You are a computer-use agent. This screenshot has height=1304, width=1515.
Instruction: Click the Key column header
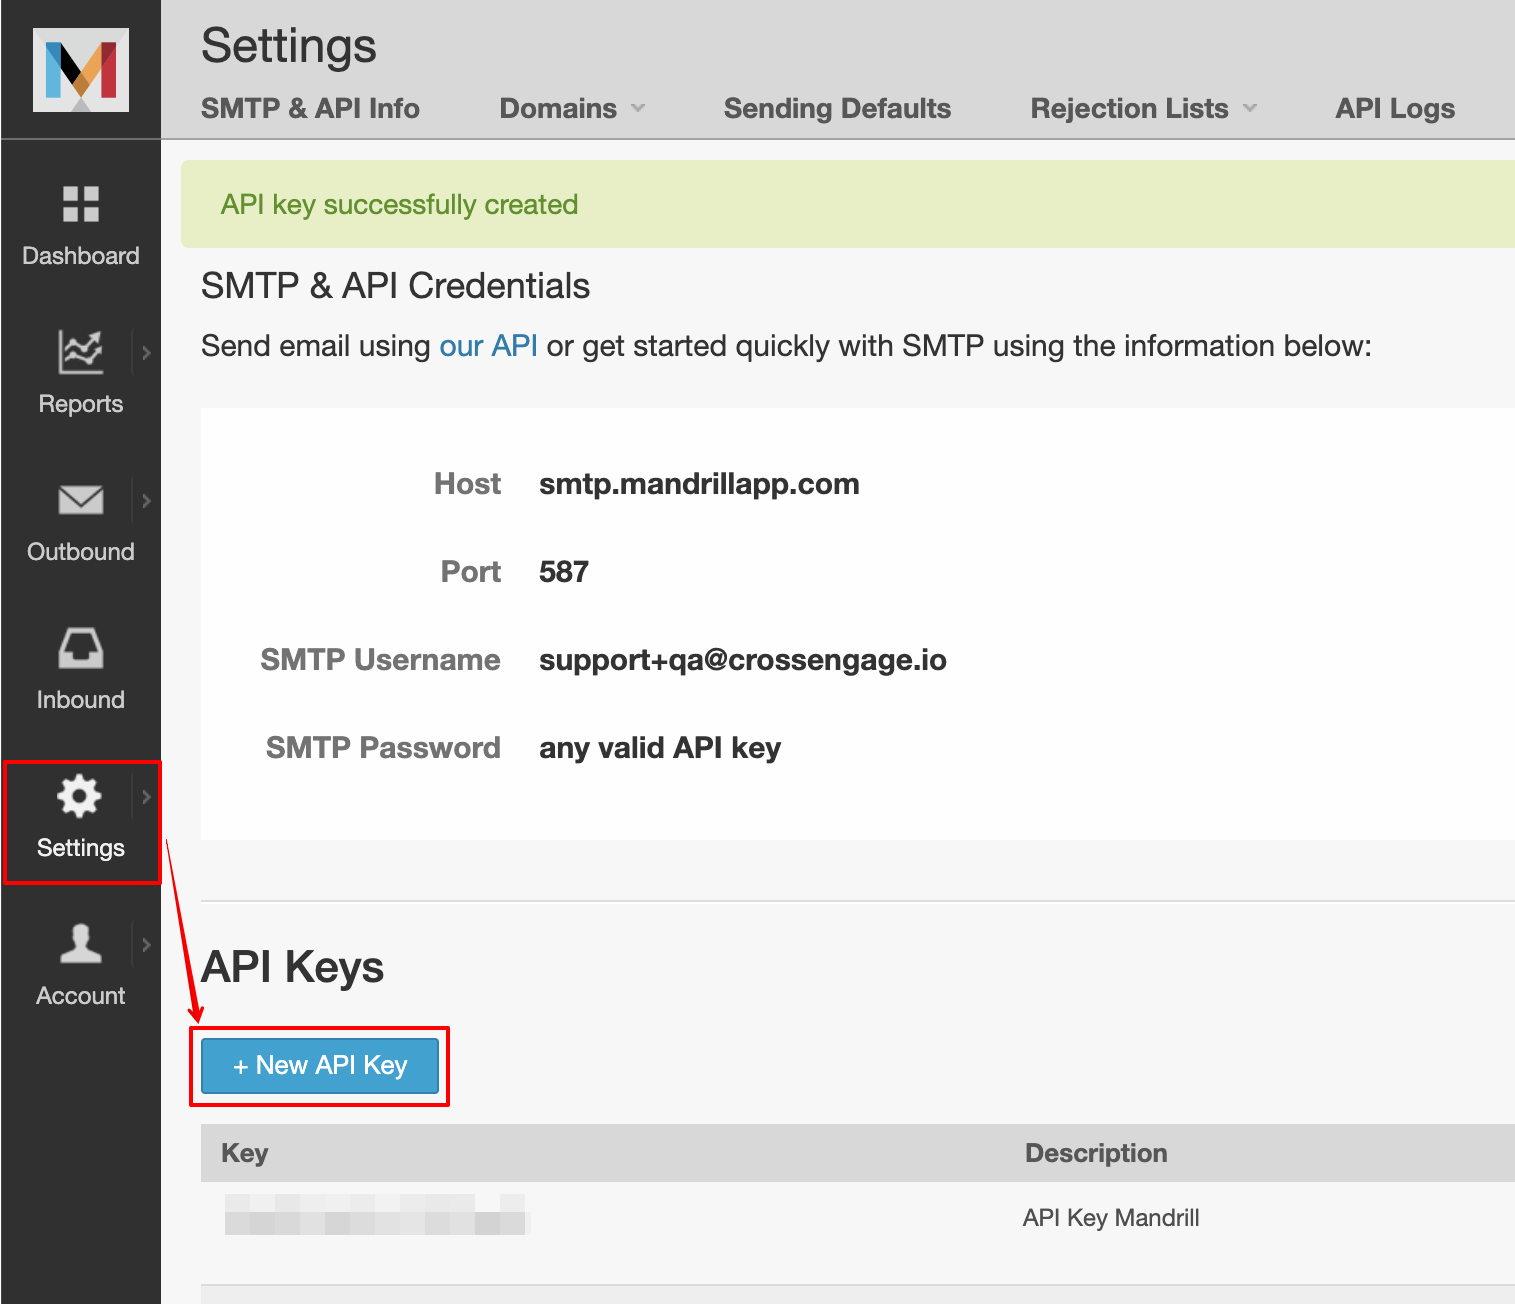[x=245, y=1153]
